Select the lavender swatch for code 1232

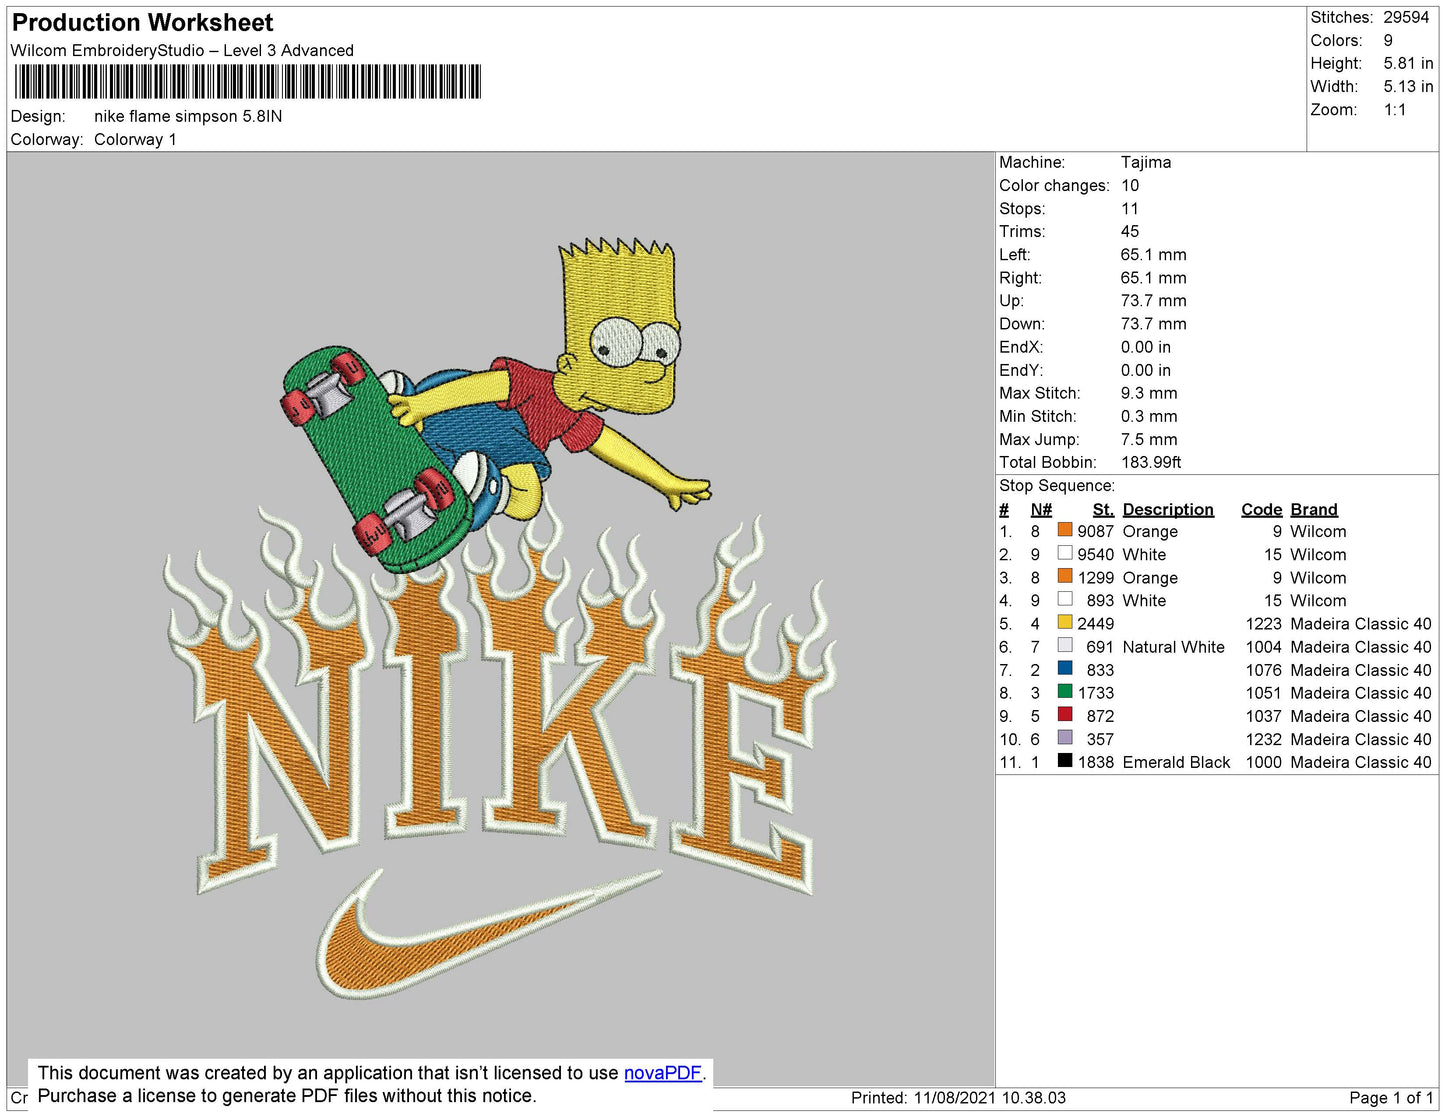[1065, 738]
